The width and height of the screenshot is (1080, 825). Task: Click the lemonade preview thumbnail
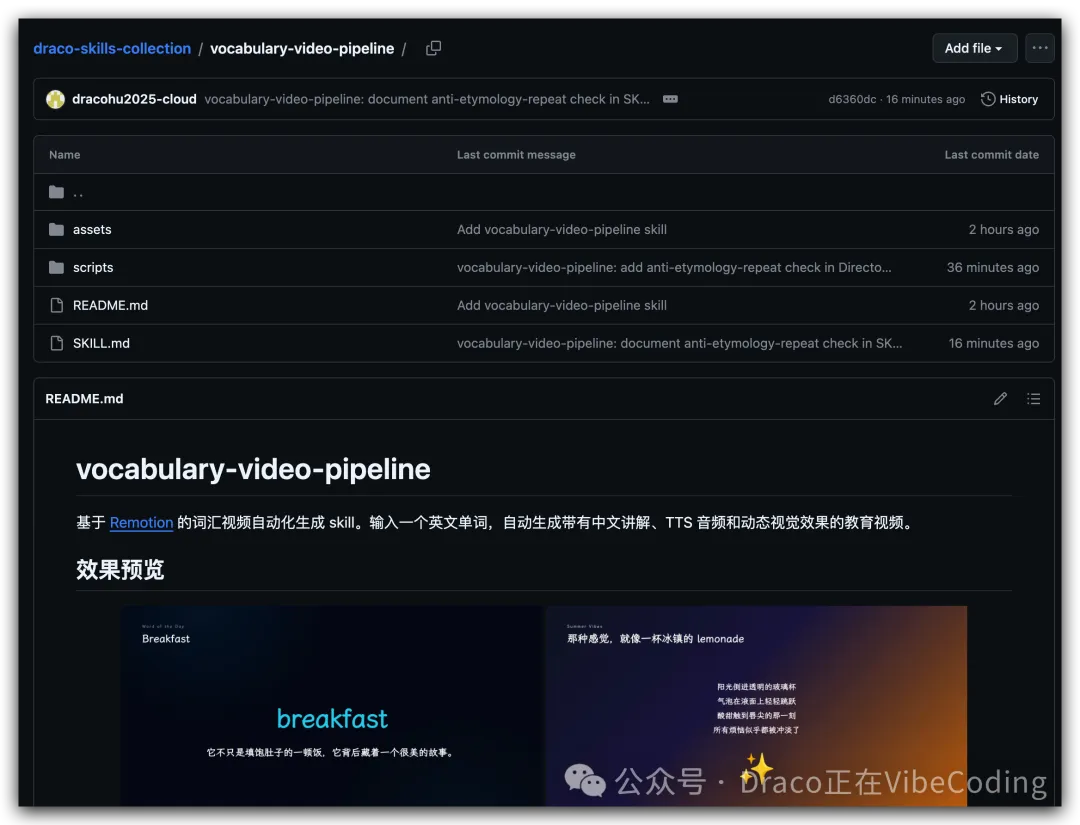coord(756,705)
